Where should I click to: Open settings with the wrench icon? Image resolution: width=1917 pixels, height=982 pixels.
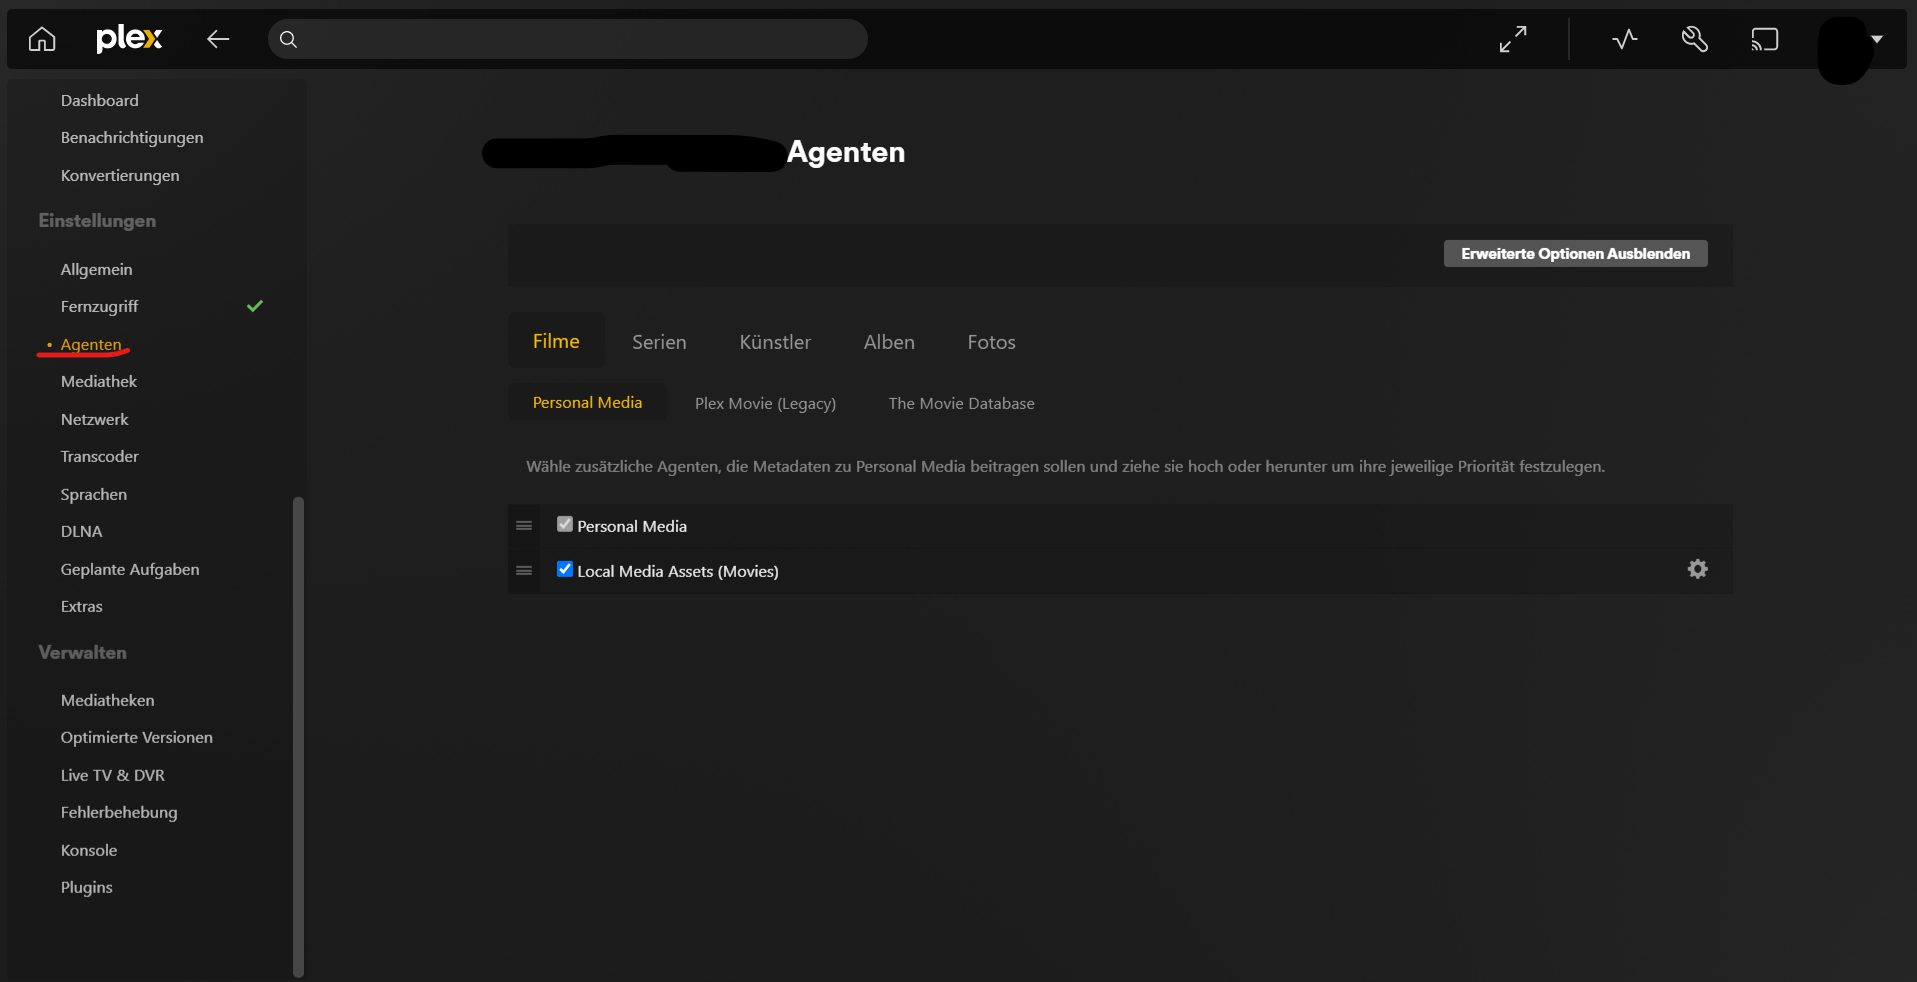[1695, 39]
